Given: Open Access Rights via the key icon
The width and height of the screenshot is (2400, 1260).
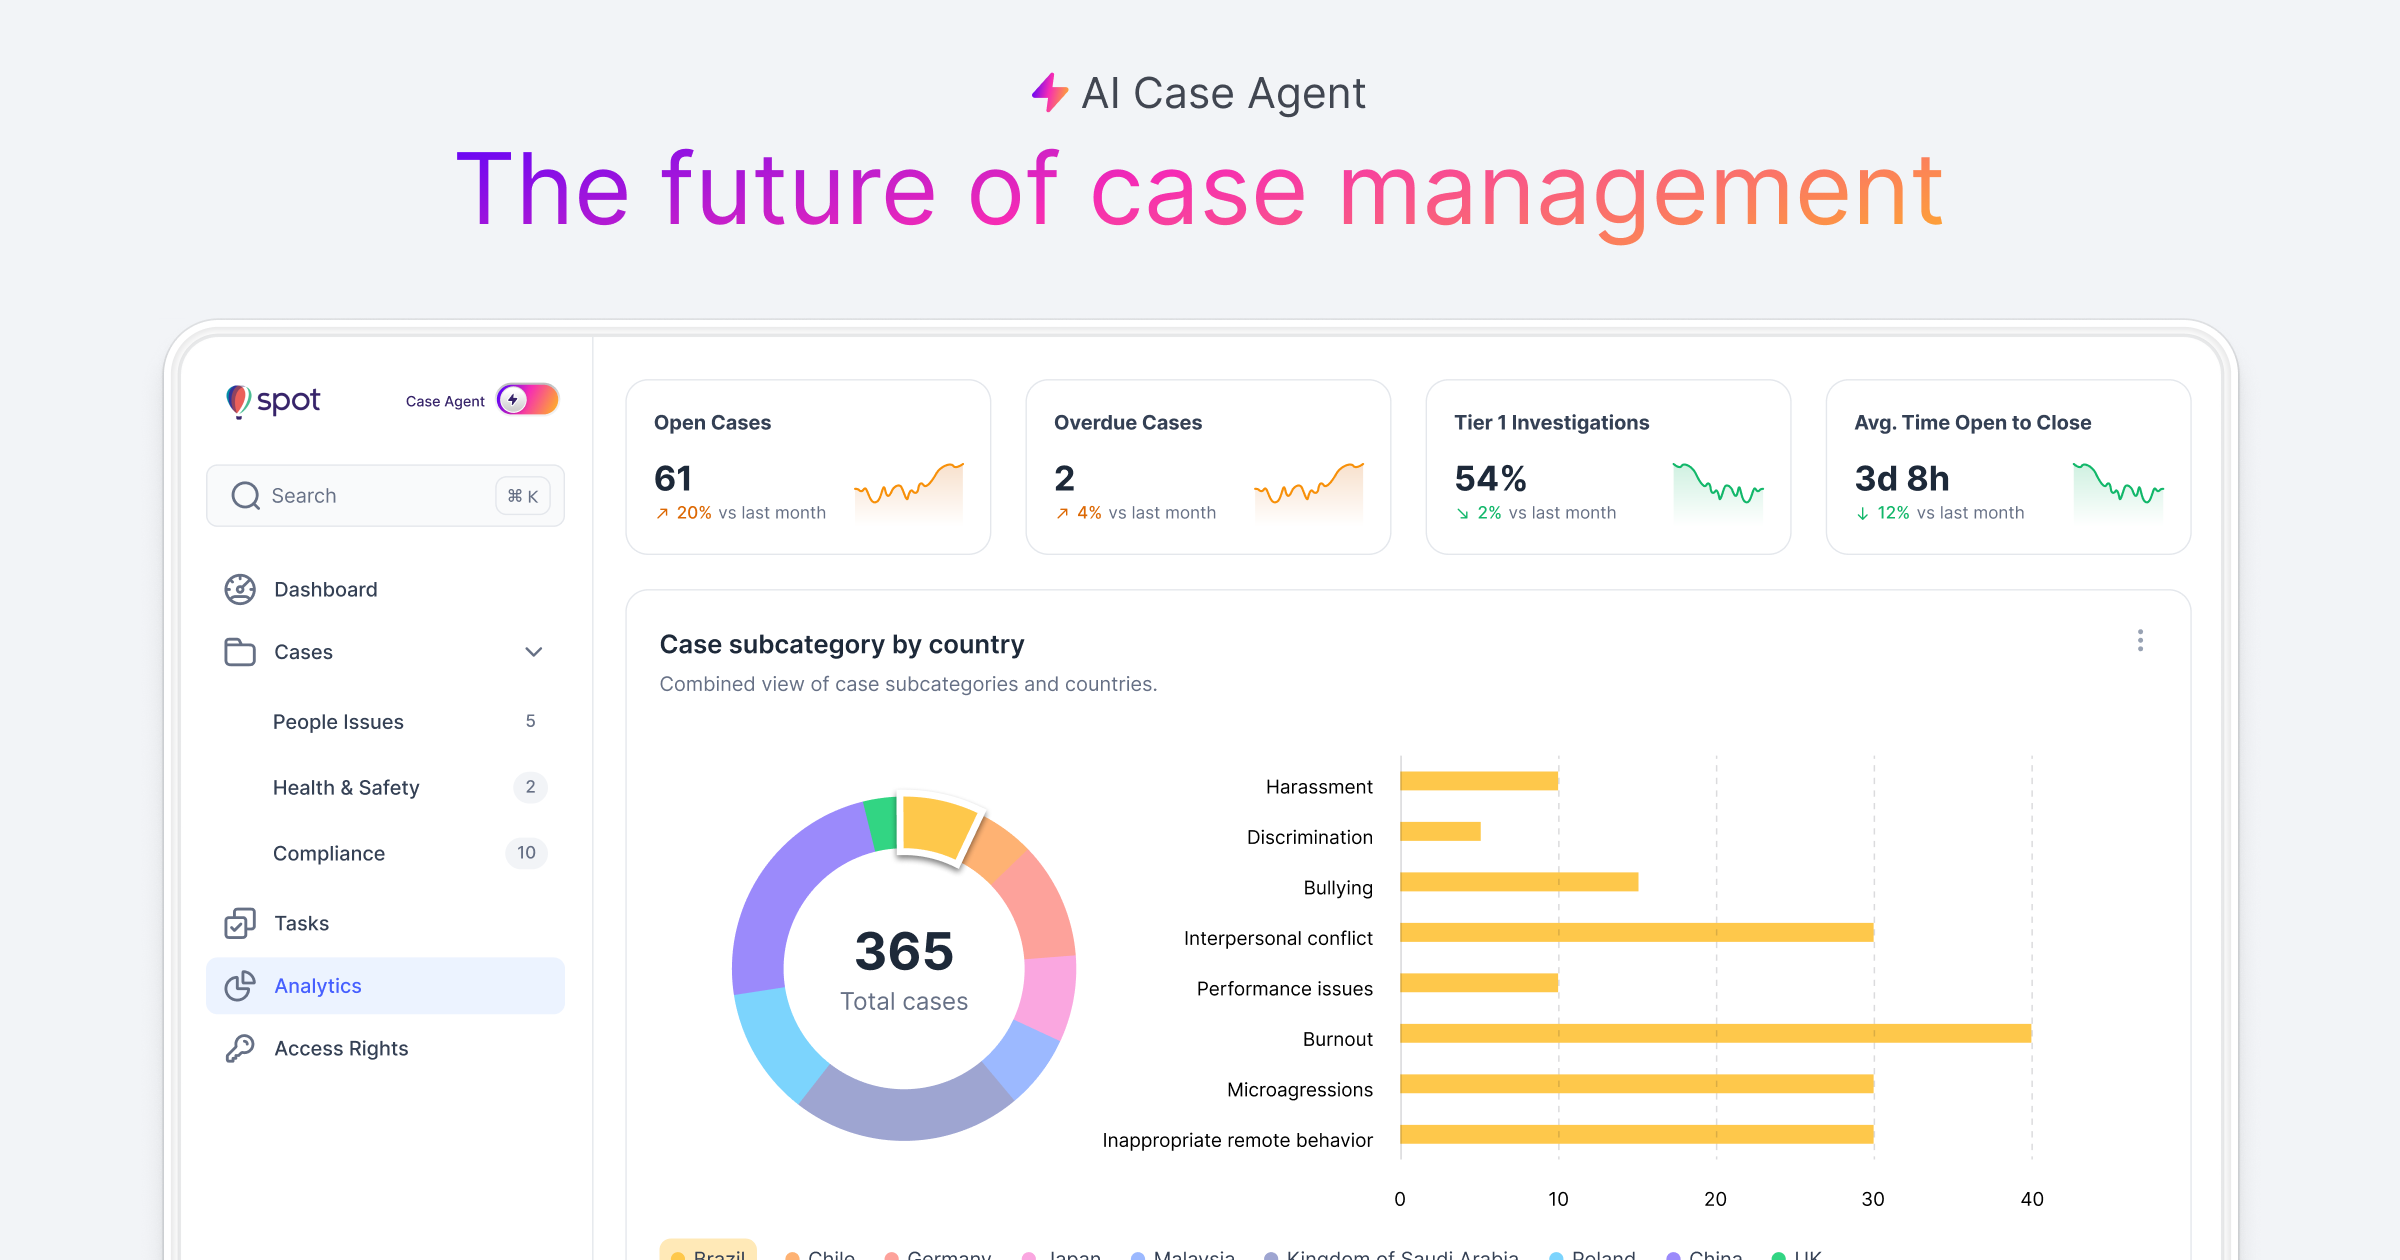Looking at the screenshot, I should point(239,1048).
